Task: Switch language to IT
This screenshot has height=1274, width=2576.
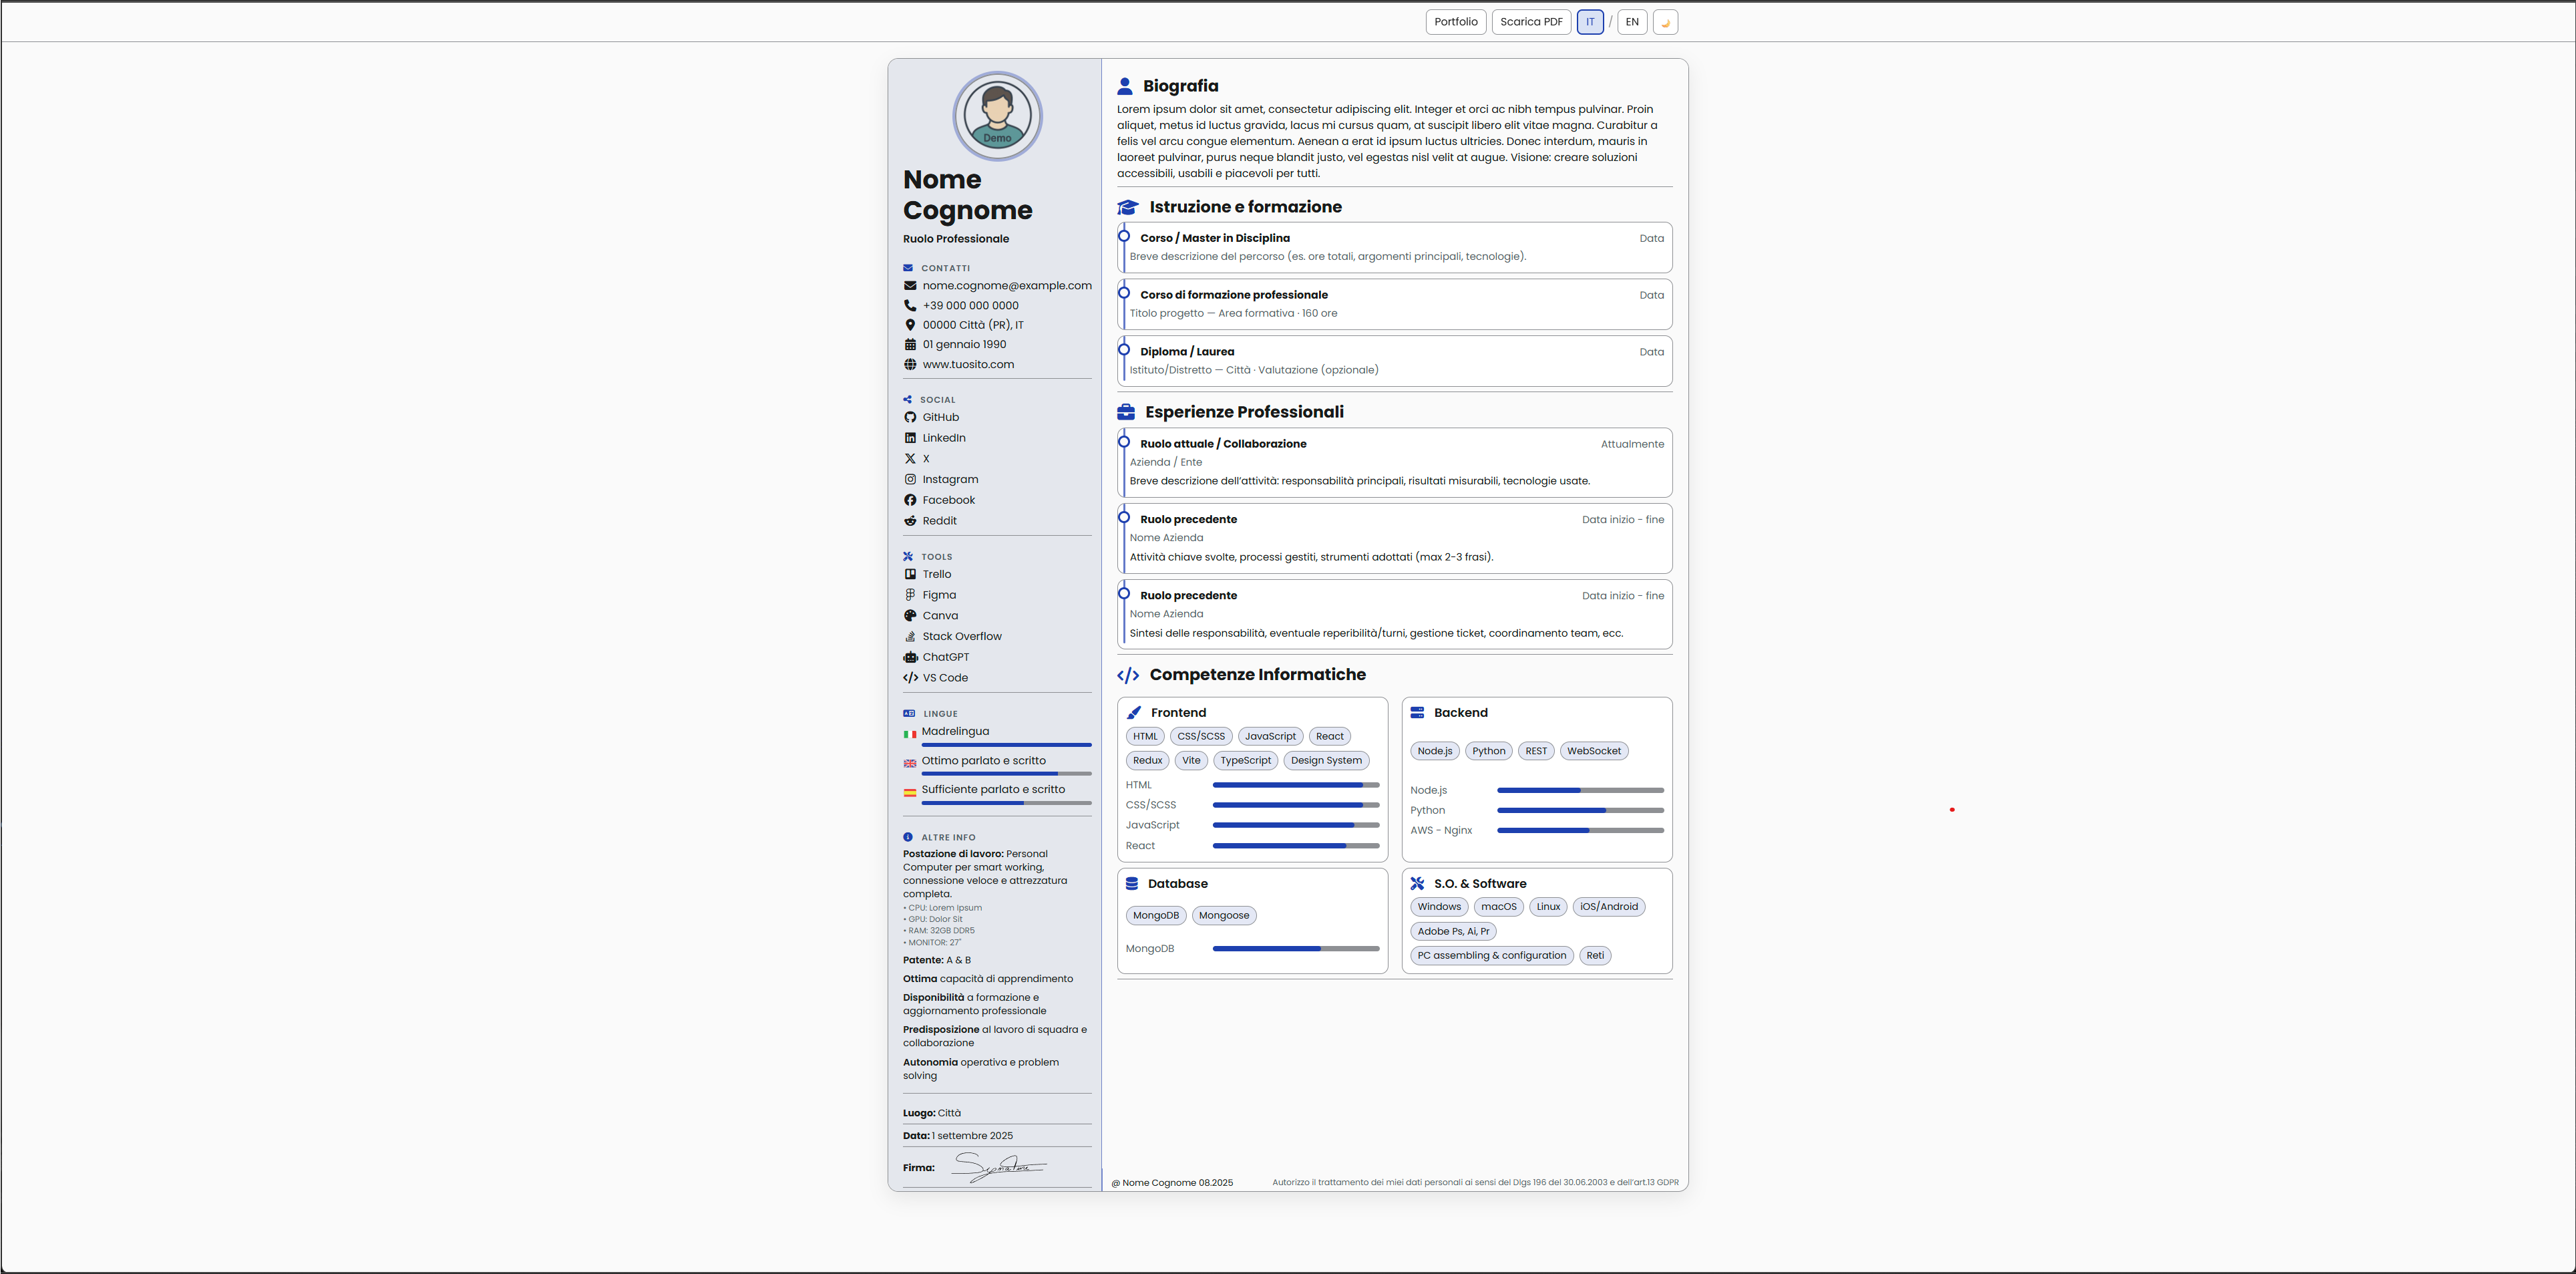Action: (1590, 22)
